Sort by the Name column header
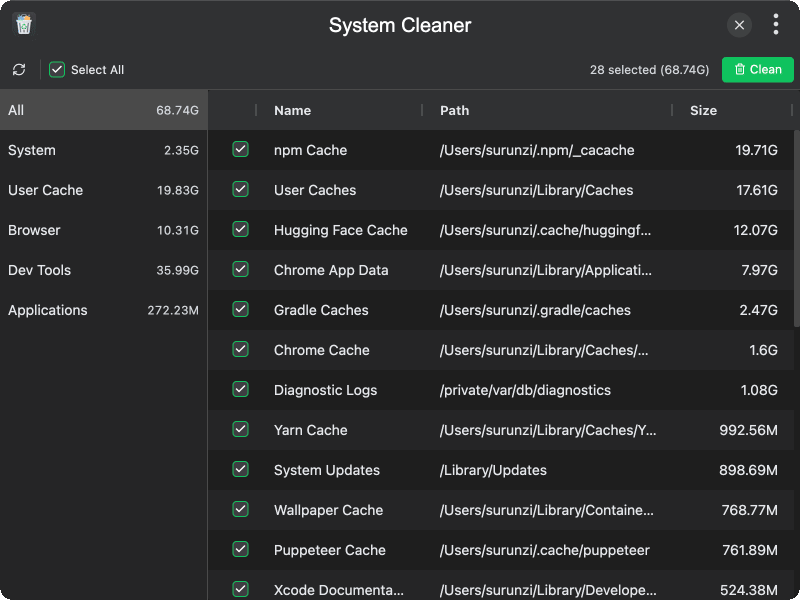 pyautogui.click(x=292, y=111)
